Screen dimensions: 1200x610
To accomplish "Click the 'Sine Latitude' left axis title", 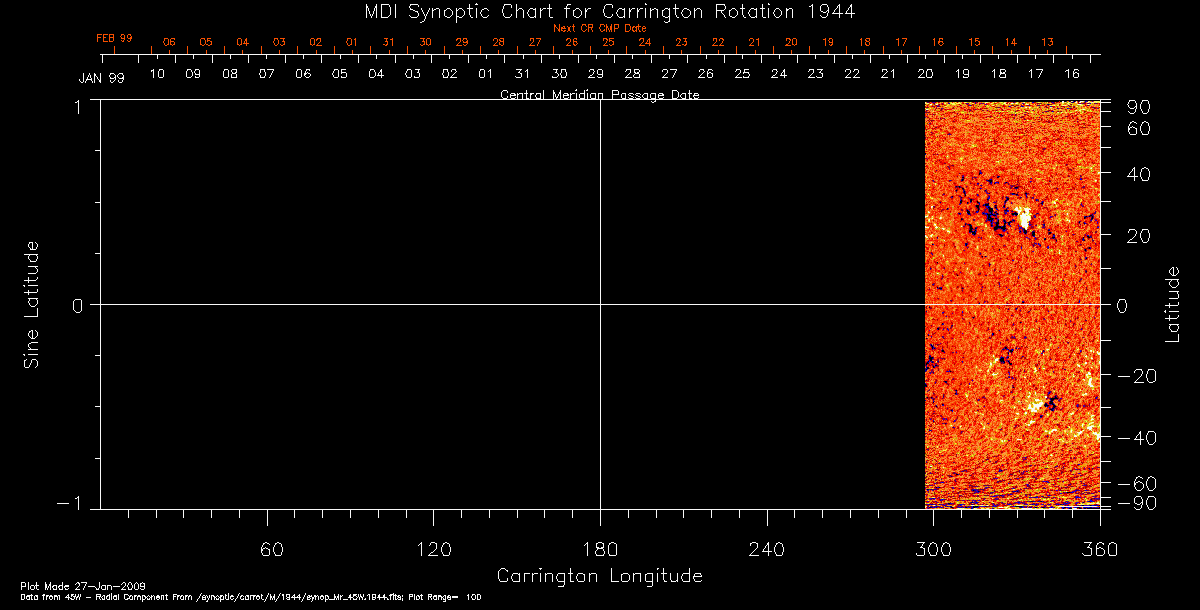I will coord(32,304).
